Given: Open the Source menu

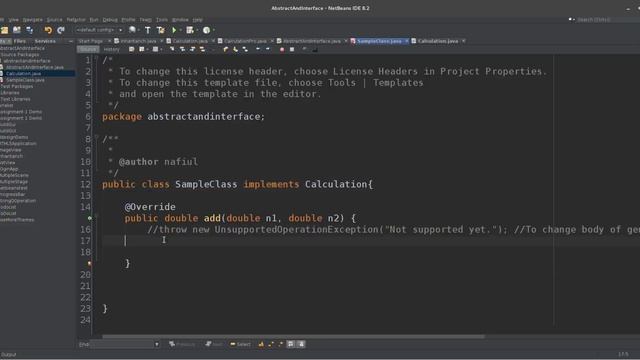Looking at the screenshot, I should pos(54,20).
